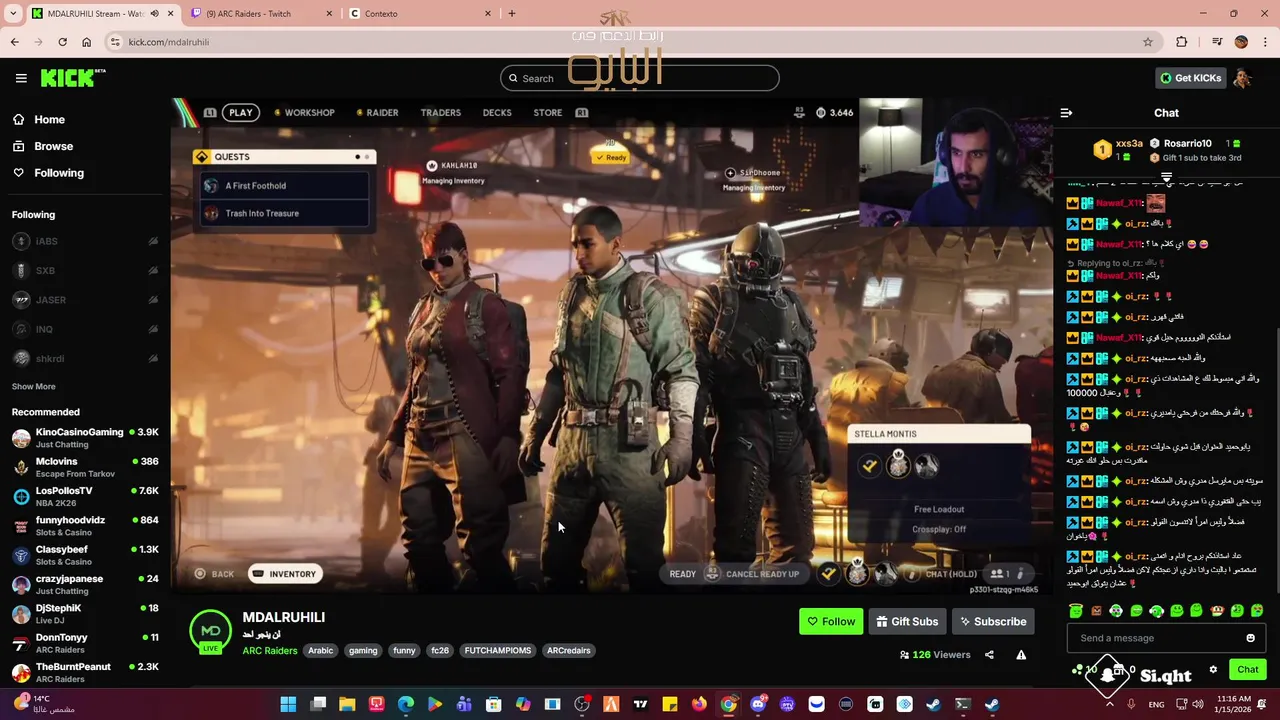Open Chrome three-dot menu
The width and height of the screenshot is (1280, 720).
coord(1265,42)
